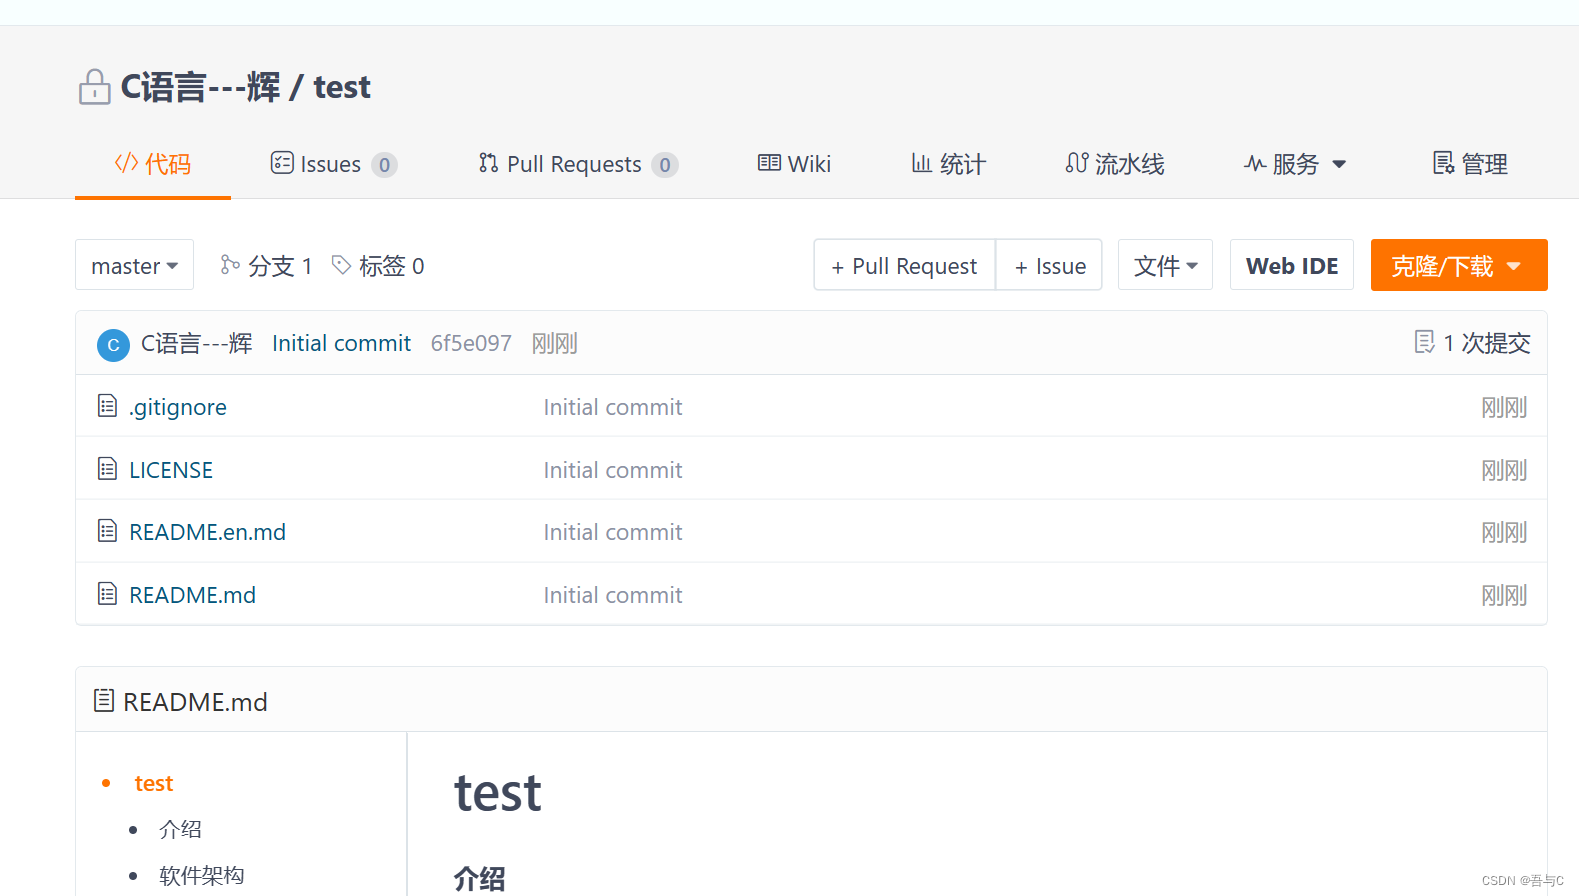1579x896 pixels.
Task: Click the Issues count badge 0
Action: 384,165
